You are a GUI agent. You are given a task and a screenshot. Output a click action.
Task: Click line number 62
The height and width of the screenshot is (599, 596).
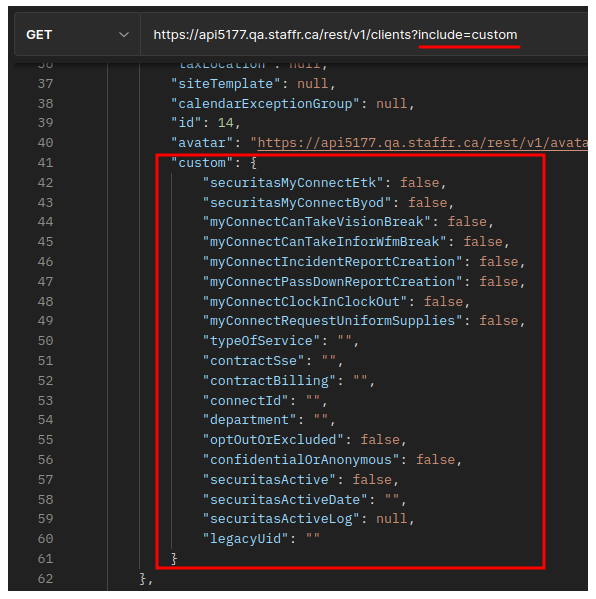[45, 579]
